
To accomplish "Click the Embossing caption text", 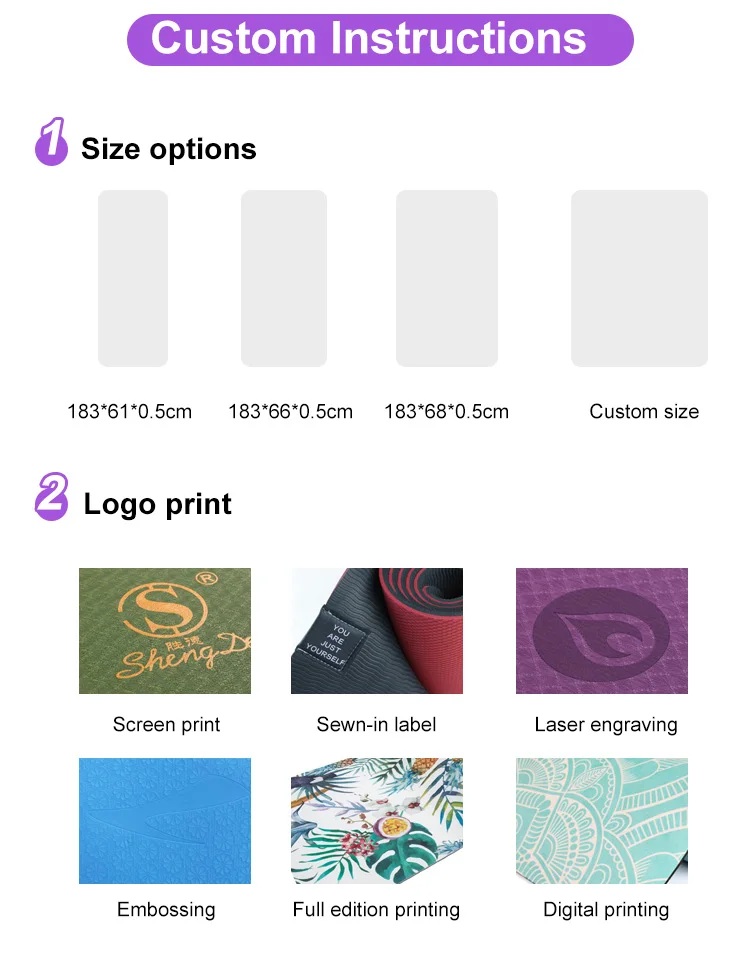I will (166, 909).
